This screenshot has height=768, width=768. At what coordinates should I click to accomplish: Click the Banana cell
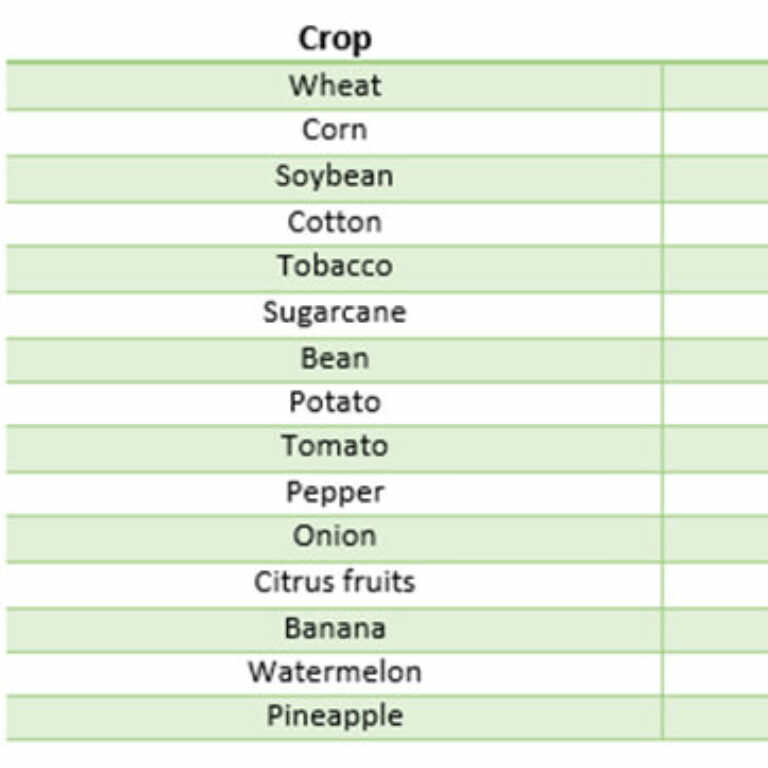(x=335, y=629)
